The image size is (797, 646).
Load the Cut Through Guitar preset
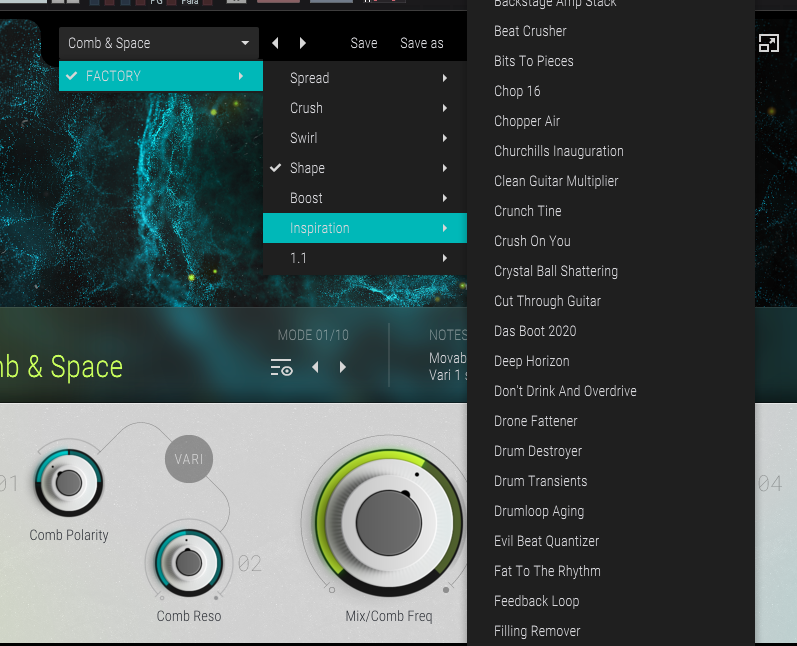611,301
